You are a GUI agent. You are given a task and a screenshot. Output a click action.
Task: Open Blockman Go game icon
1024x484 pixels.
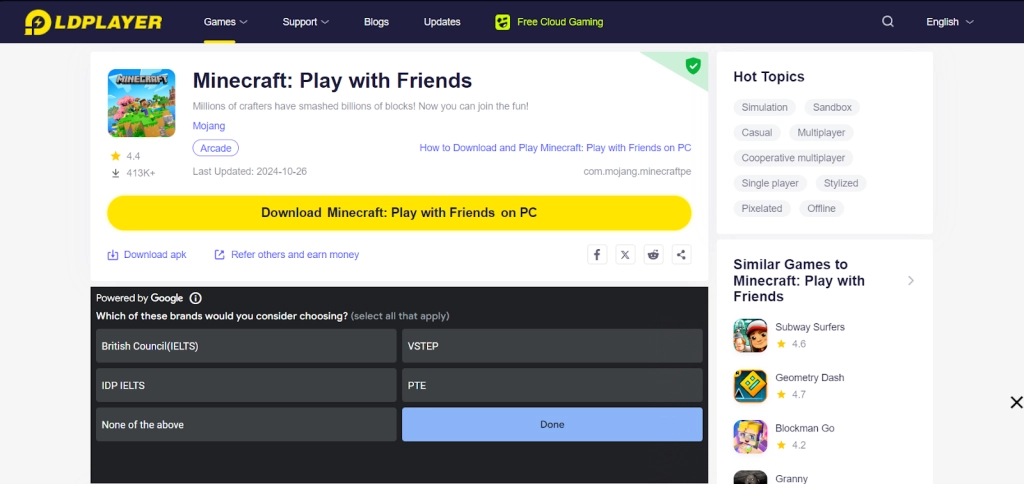point(750,437)
